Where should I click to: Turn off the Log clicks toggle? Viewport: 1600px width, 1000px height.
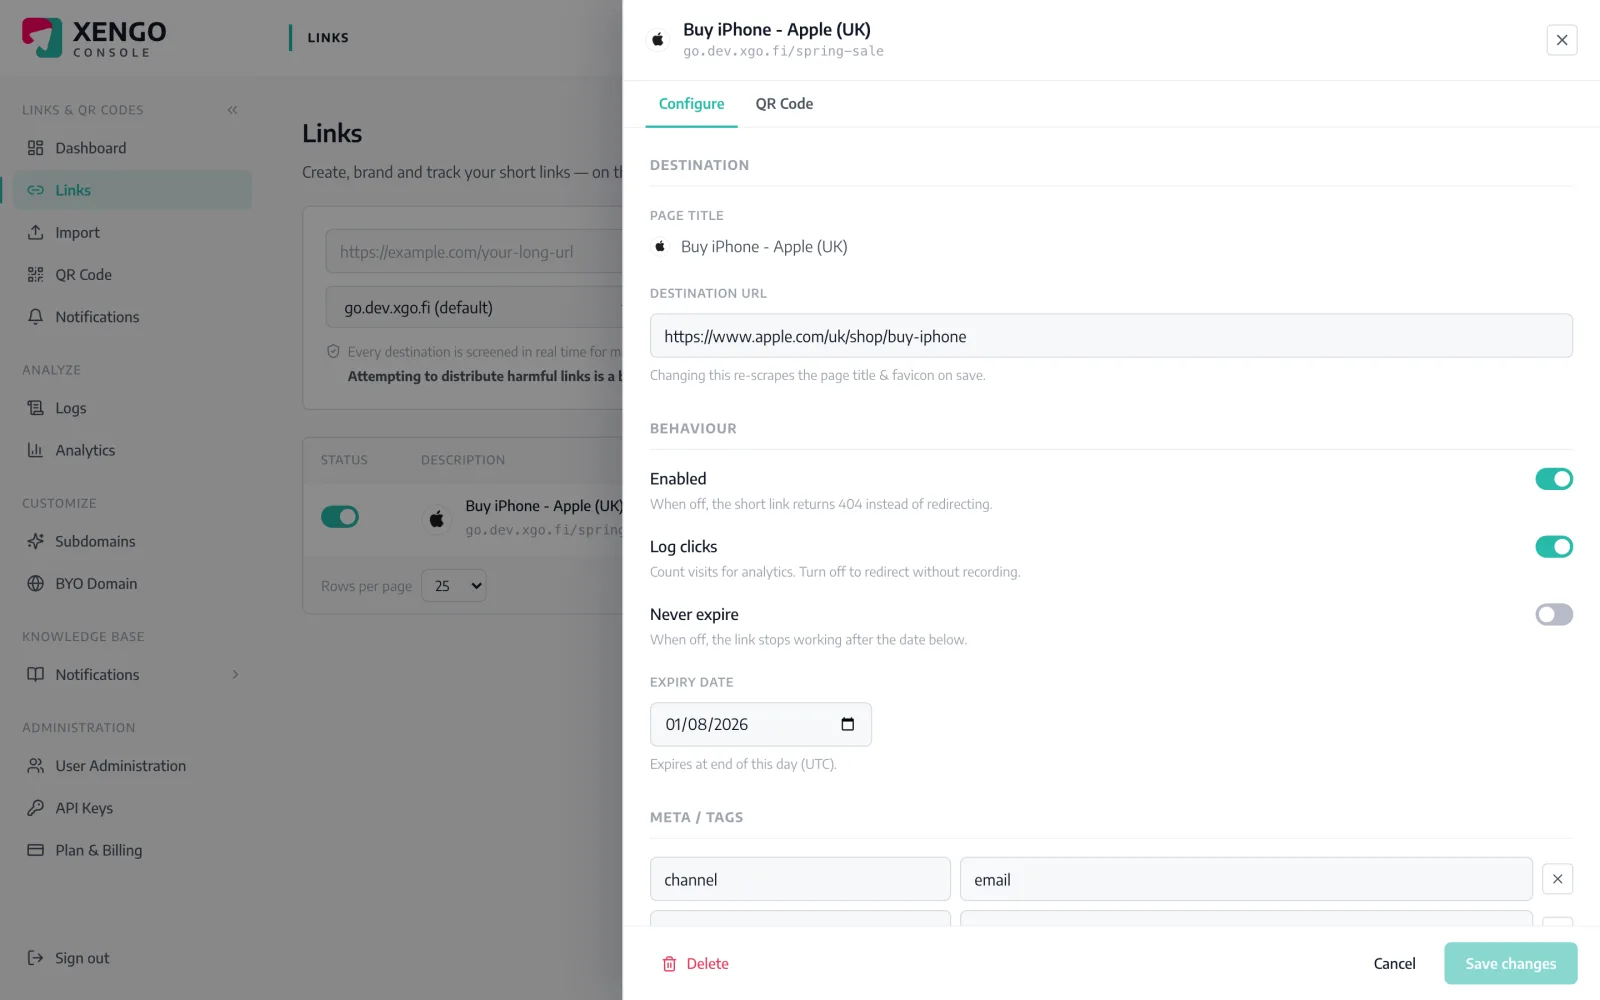(1554, 547)
